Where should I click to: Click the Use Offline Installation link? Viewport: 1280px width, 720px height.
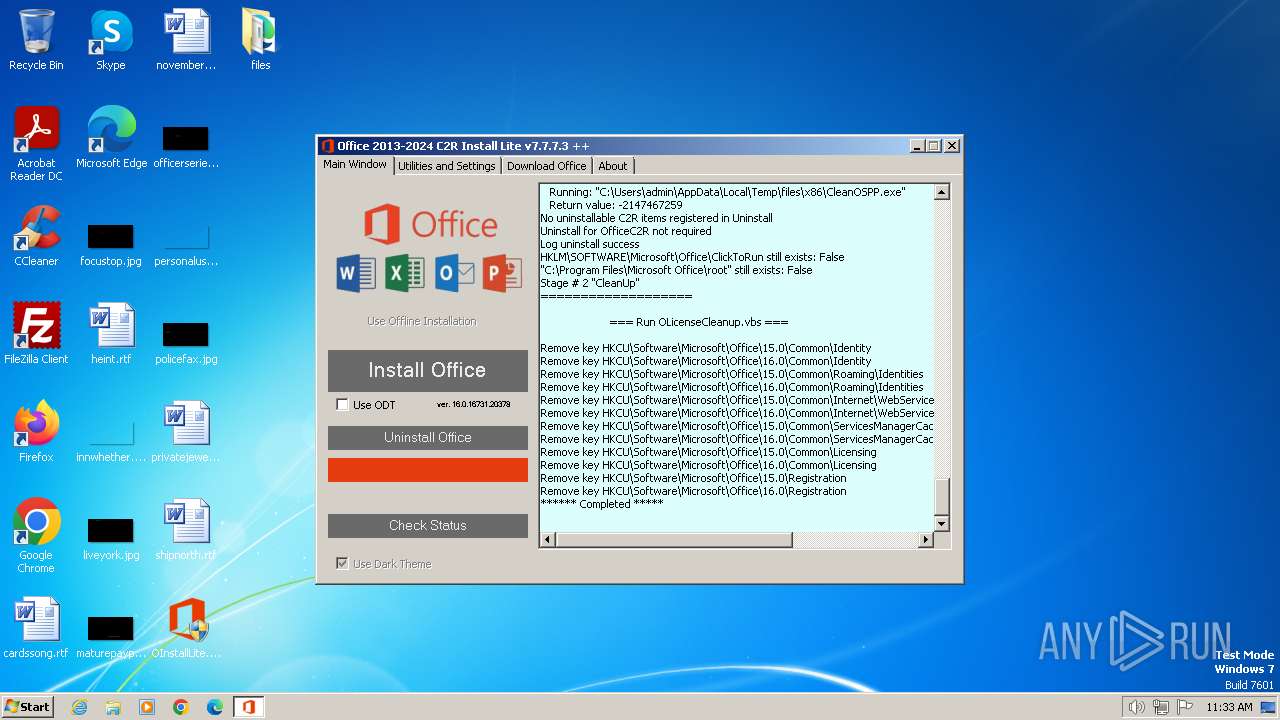click(x=422, y=321)
